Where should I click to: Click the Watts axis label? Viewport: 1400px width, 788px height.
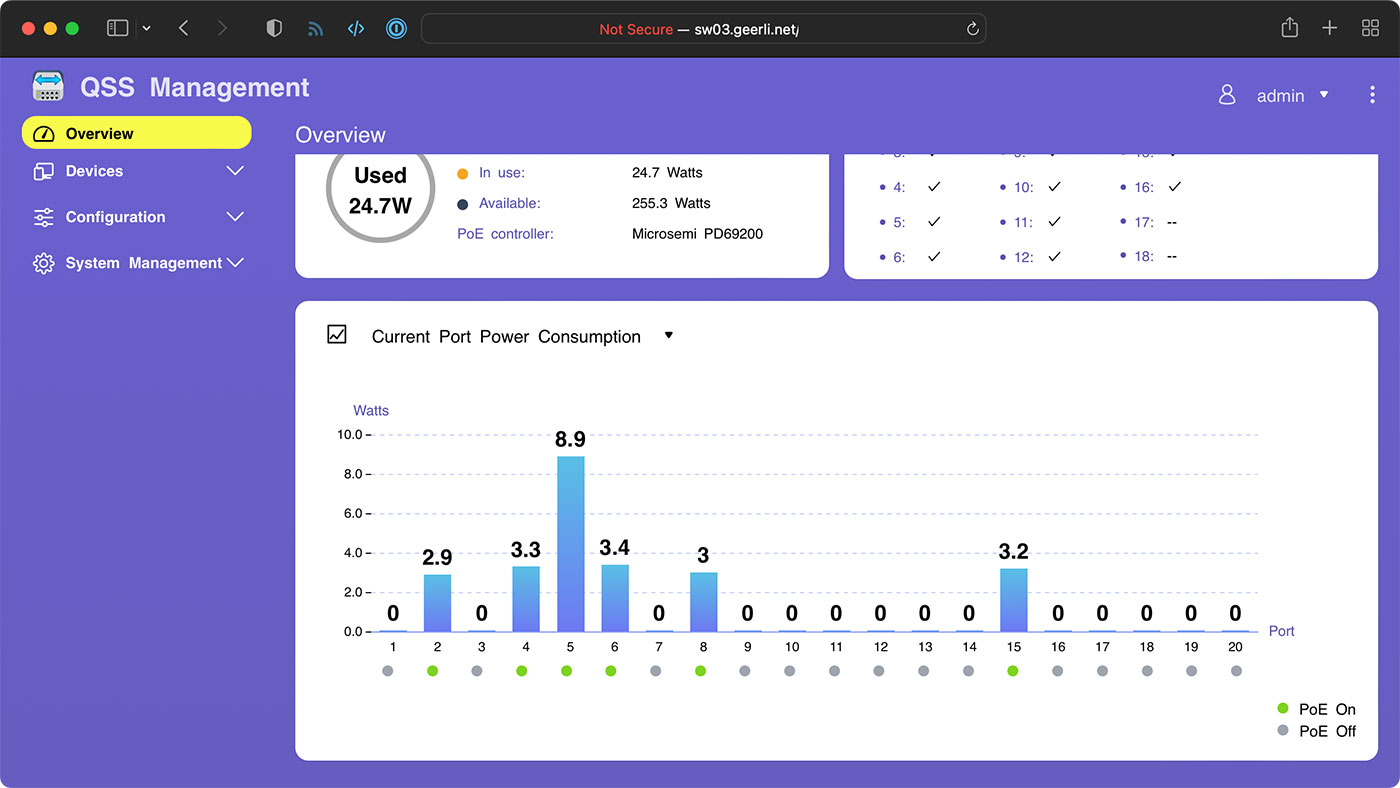coord(371,410)
